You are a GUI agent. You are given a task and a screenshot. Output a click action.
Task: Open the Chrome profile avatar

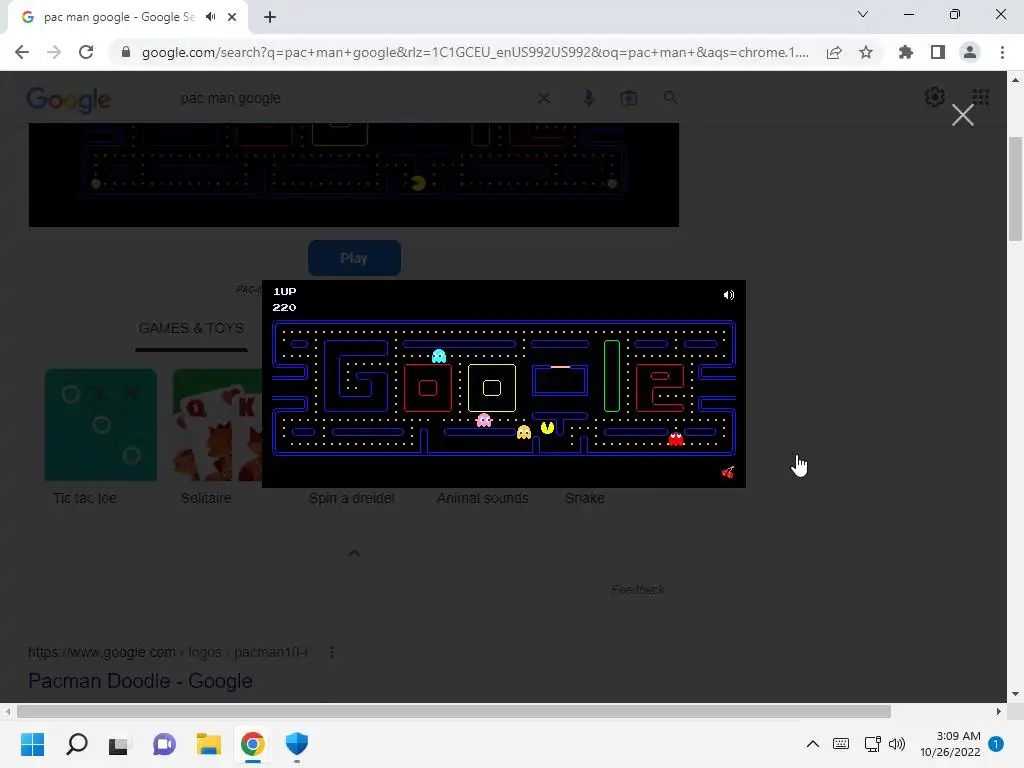(x=970, y=52)
